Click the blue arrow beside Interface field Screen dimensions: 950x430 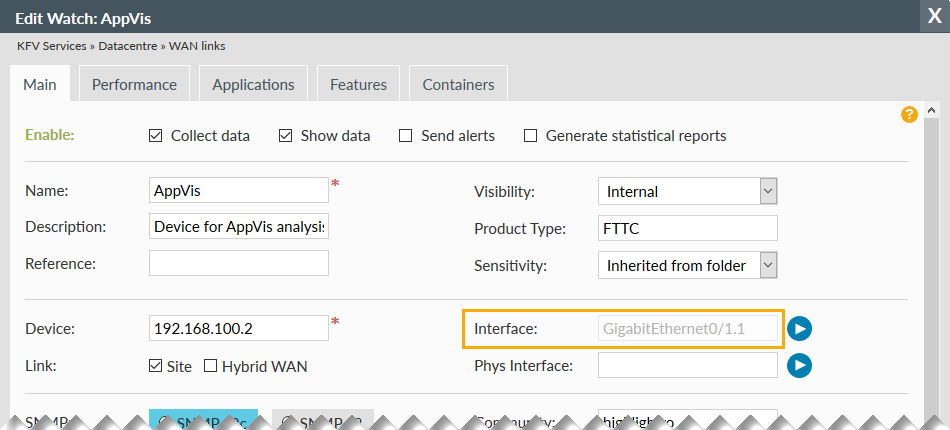tap(799, 328)
